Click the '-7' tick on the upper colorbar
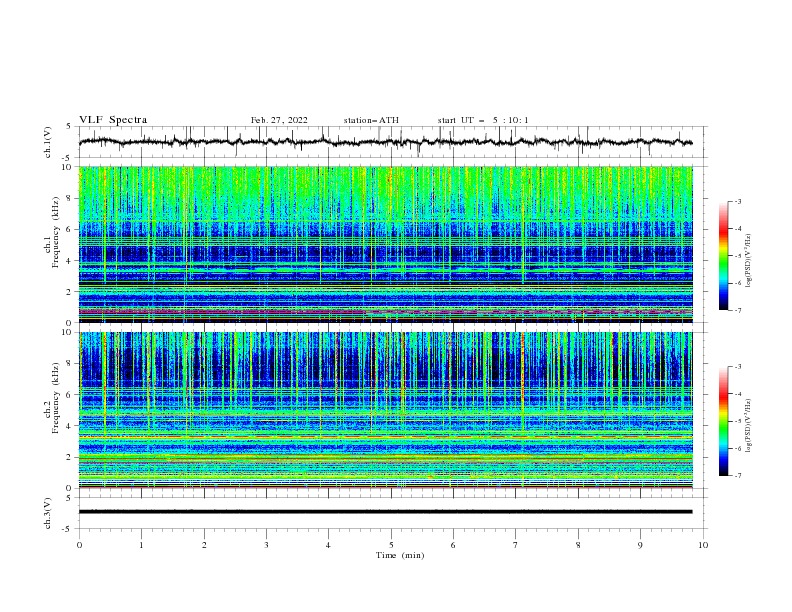Screen dimensions: 792x612 (x=737, y=310)
